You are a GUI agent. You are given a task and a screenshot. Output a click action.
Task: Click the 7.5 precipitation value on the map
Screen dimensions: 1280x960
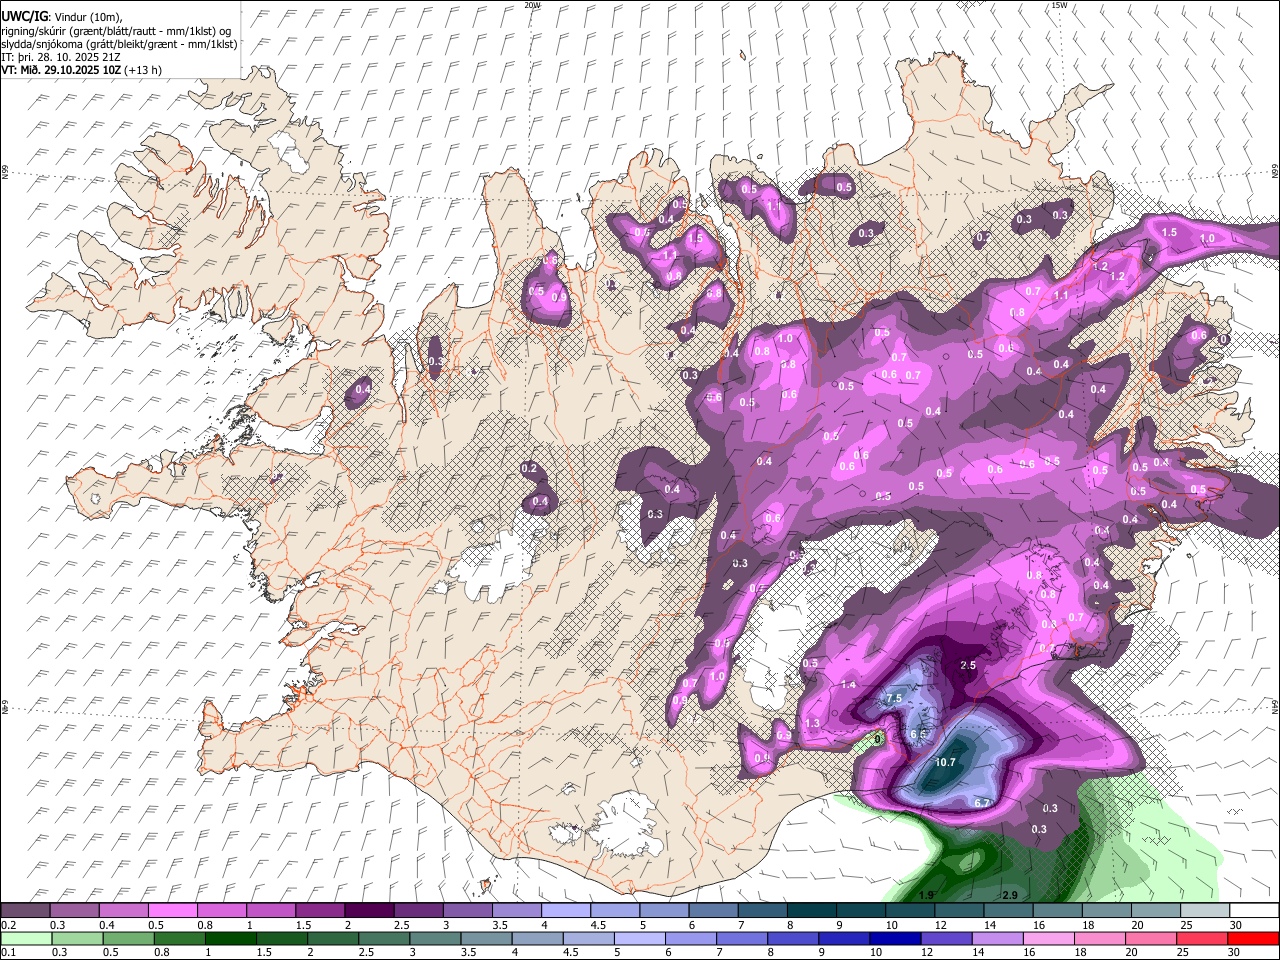tap(894, 698)
